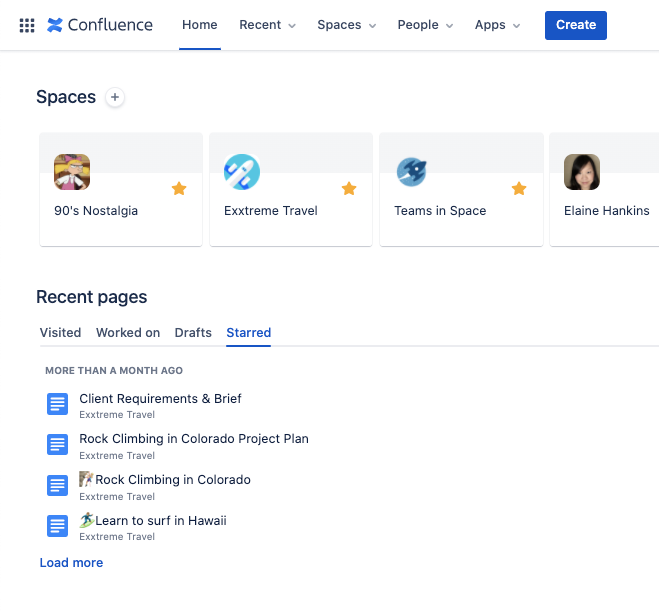Unstar the Teams in Space space
The width and height of the screenshot is (659, 612).
[519, 188]
